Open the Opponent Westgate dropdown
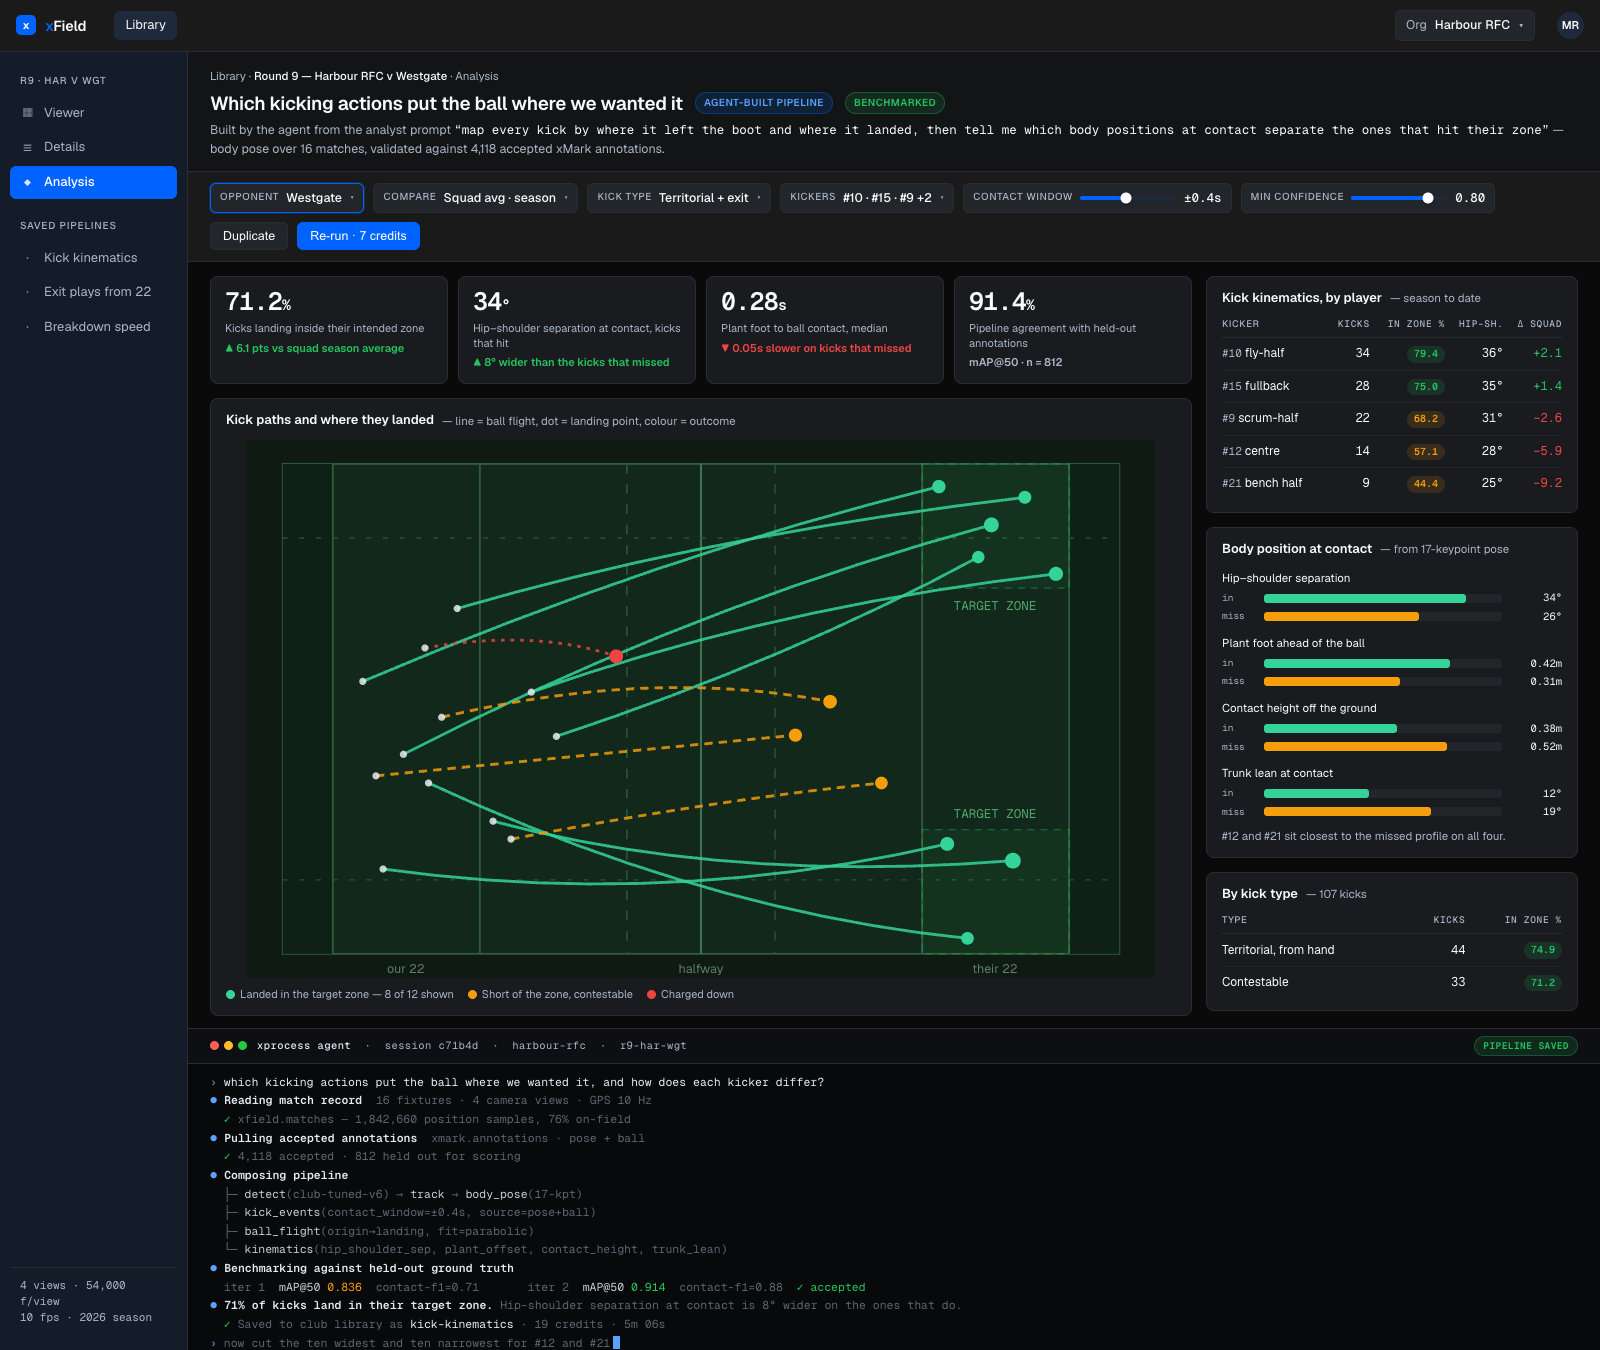Image resolution: width=1600 pixels, height=1350 pixels. (x=286, y=198)
